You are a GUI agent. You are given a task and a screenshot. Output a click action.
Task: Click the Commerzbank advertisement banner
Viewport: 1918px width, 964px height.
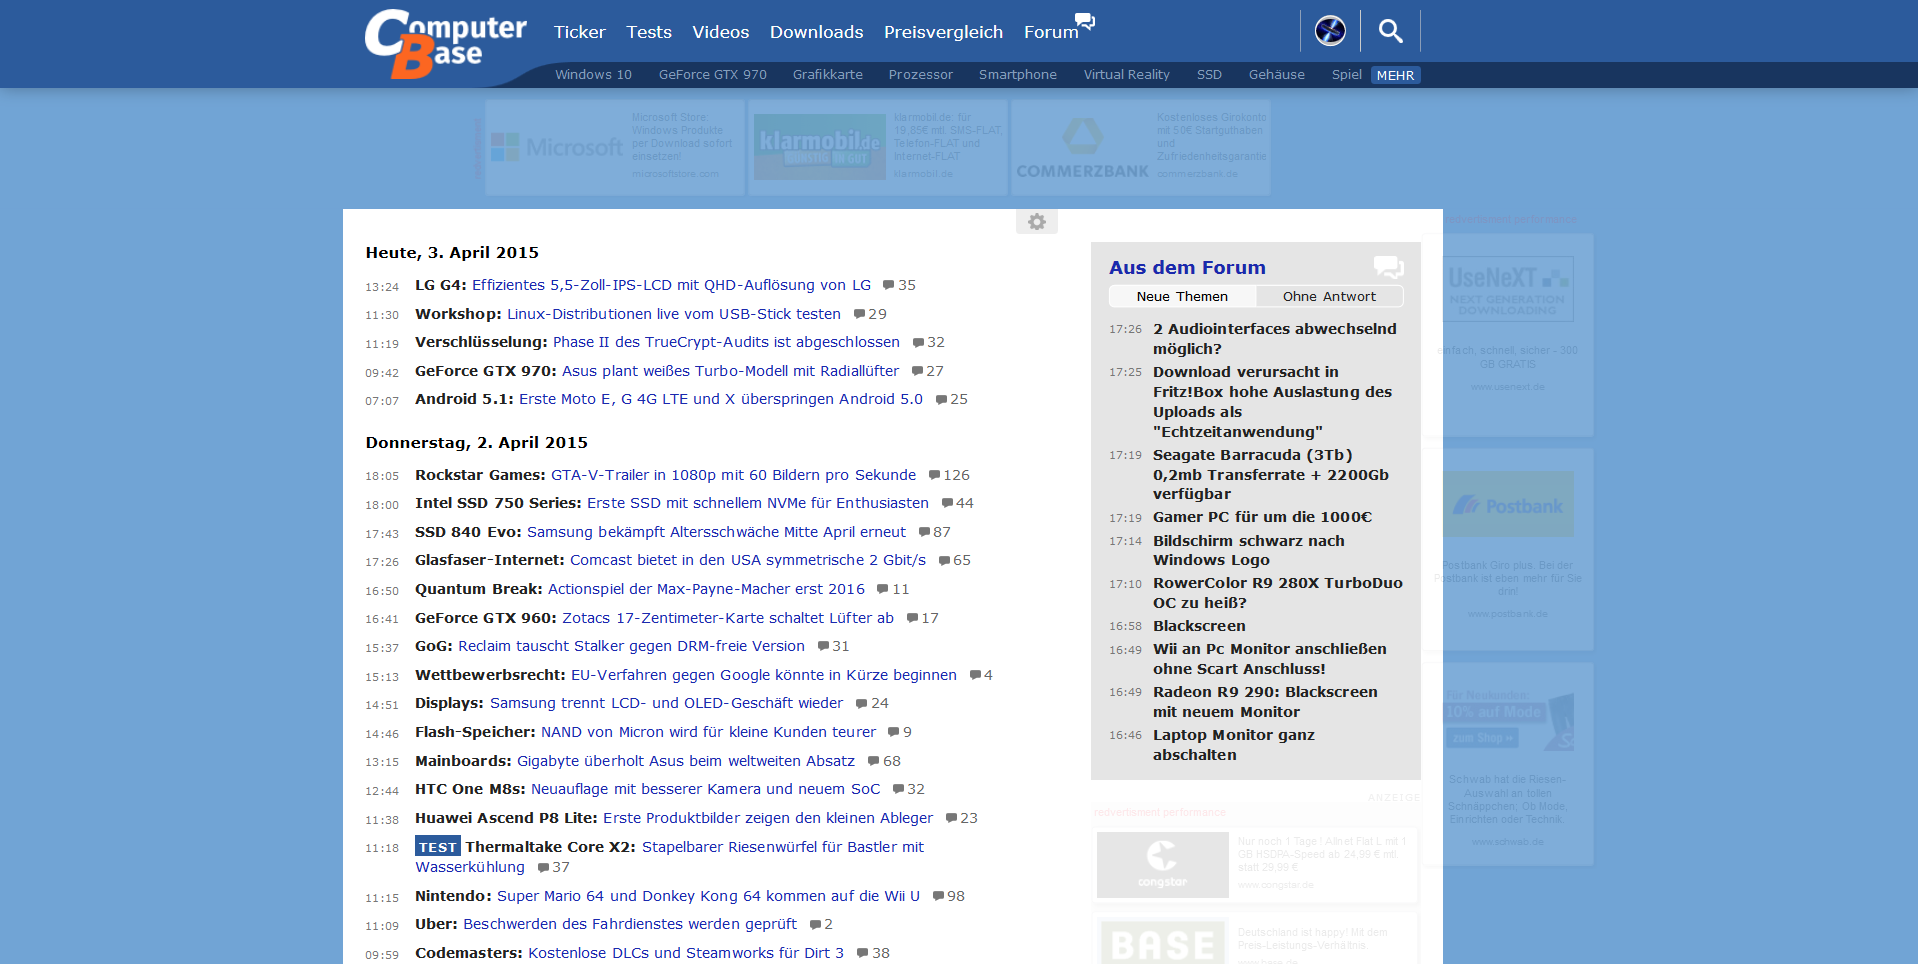pos(1141,147)
